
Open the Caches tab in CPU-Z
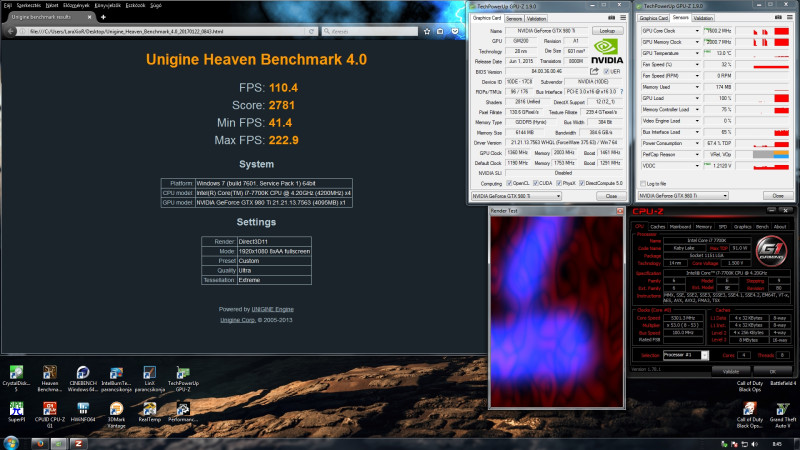[658, 227]
